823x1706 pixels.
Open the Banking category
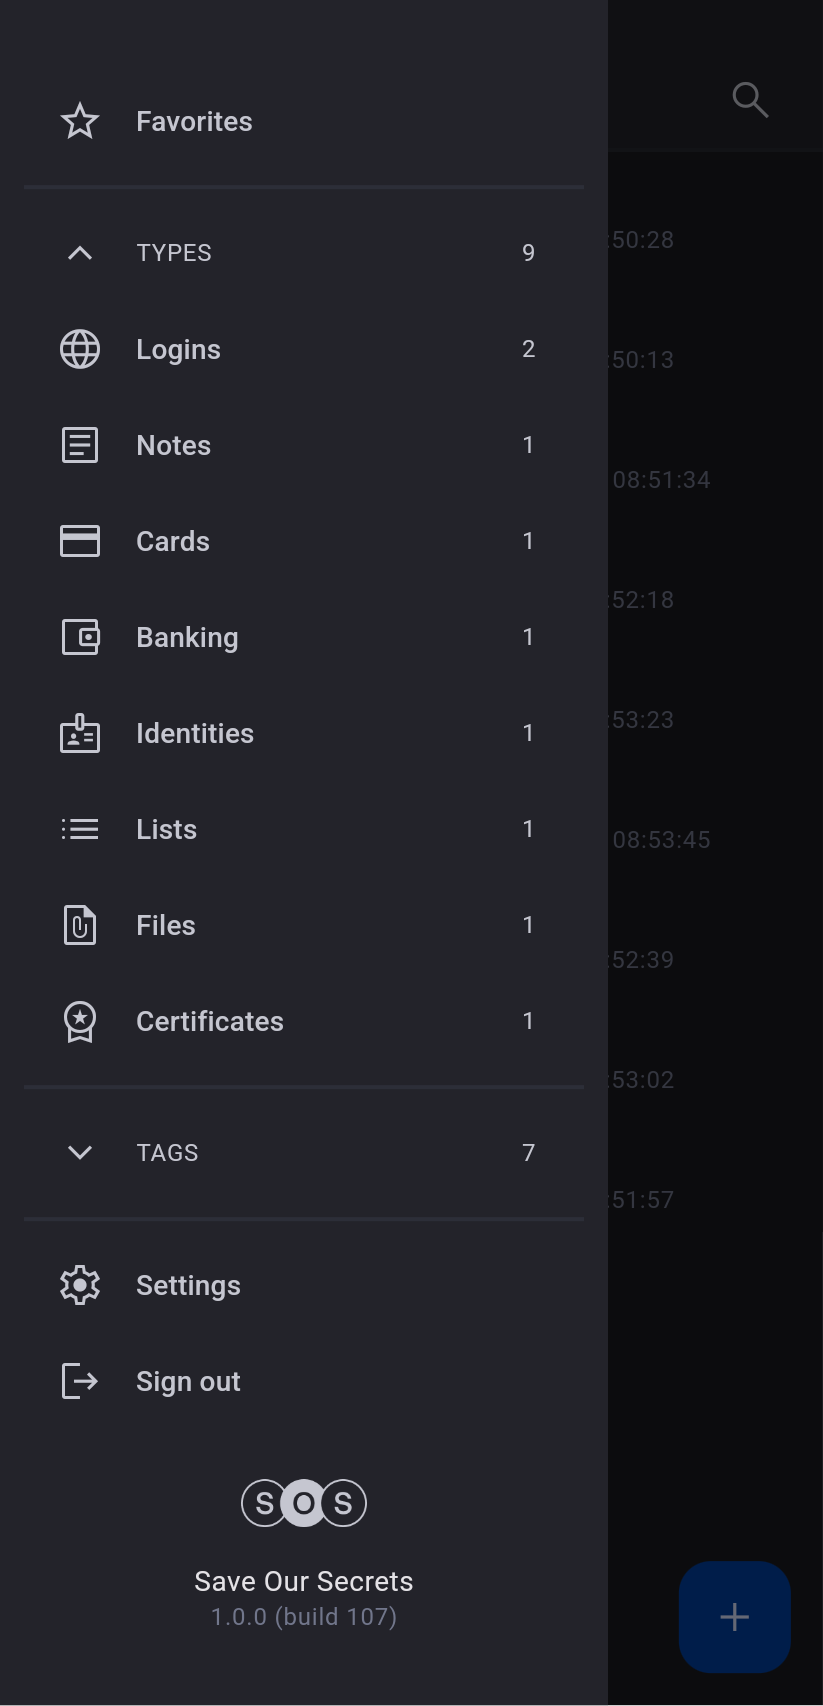click(187, 637)
